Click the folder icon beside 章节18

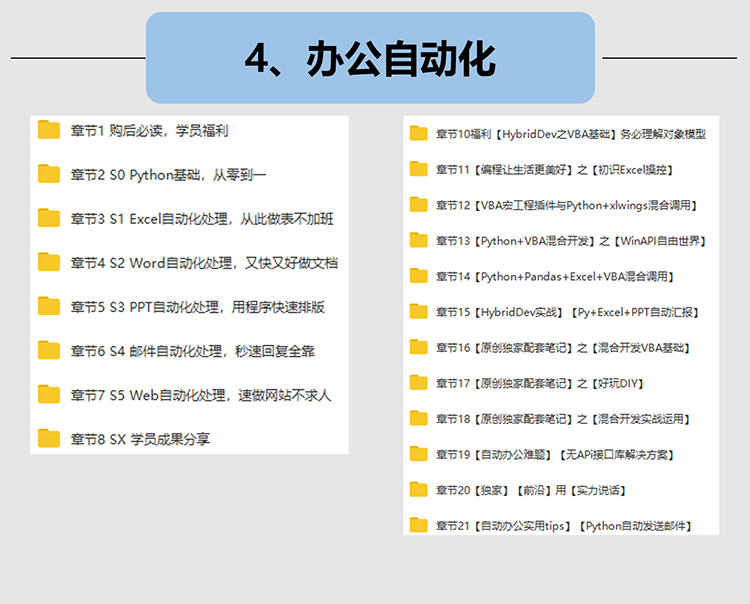pos(419,418)
